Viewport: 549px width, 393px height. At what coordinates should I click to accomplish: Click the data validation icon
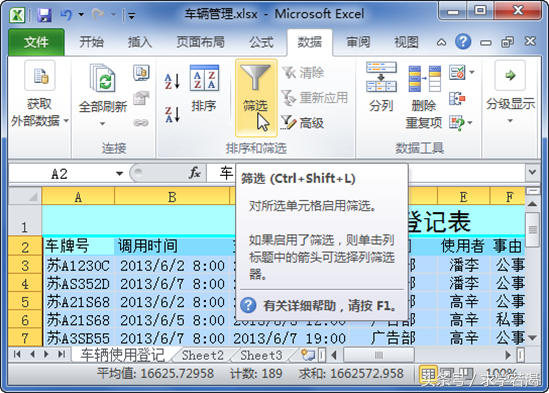click(x=457, y=73)
